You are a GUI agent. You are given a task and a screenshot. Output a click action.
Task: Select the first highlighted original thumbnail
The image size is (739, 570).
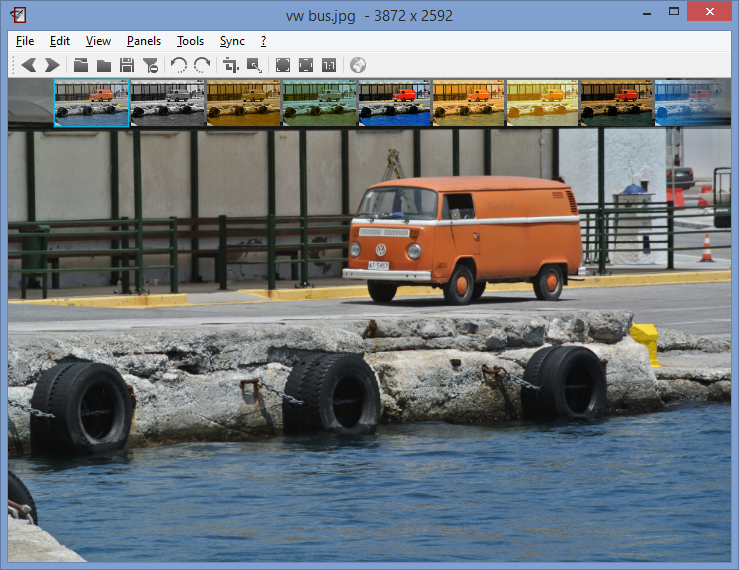pos(92,103)
